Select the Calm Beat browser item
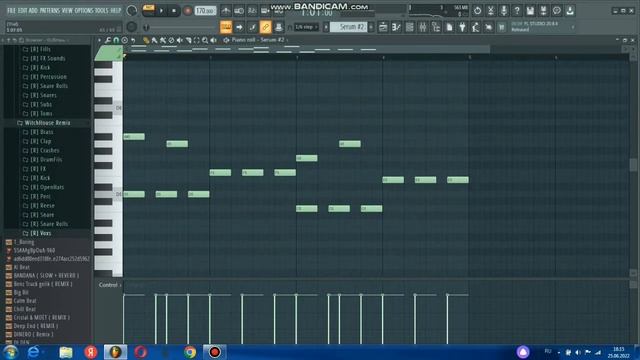The height and width of the screenshot is (360, 640). pos(25,301)
